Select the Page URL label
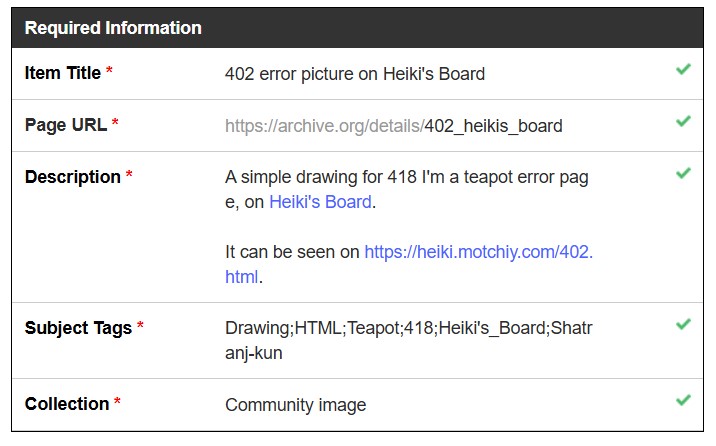The height and width of the screenshot is (446, 716). tap(65, 125)
